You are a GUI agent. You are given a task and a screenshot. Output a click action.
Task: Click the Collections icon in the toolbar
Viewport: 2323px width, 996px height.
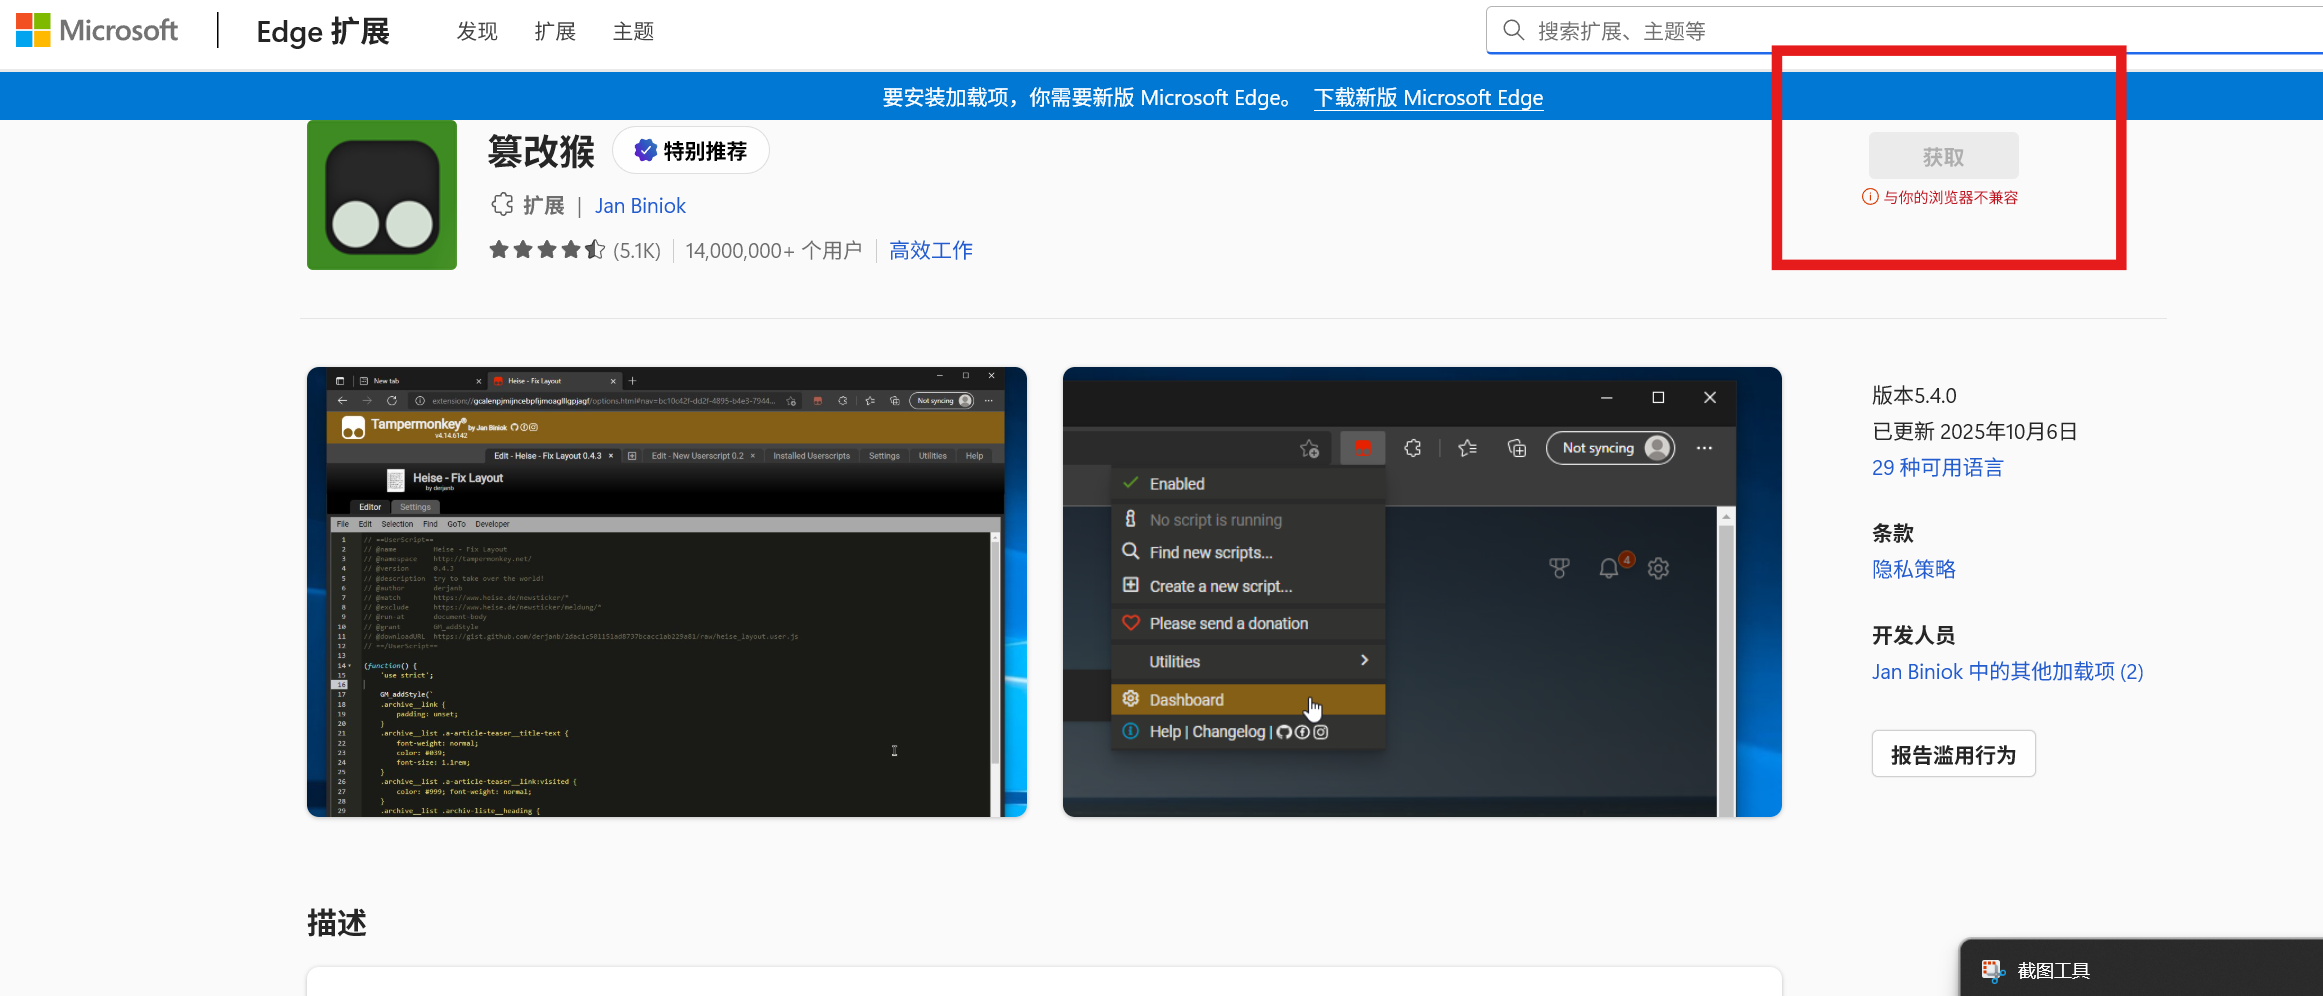point(1516,449)
